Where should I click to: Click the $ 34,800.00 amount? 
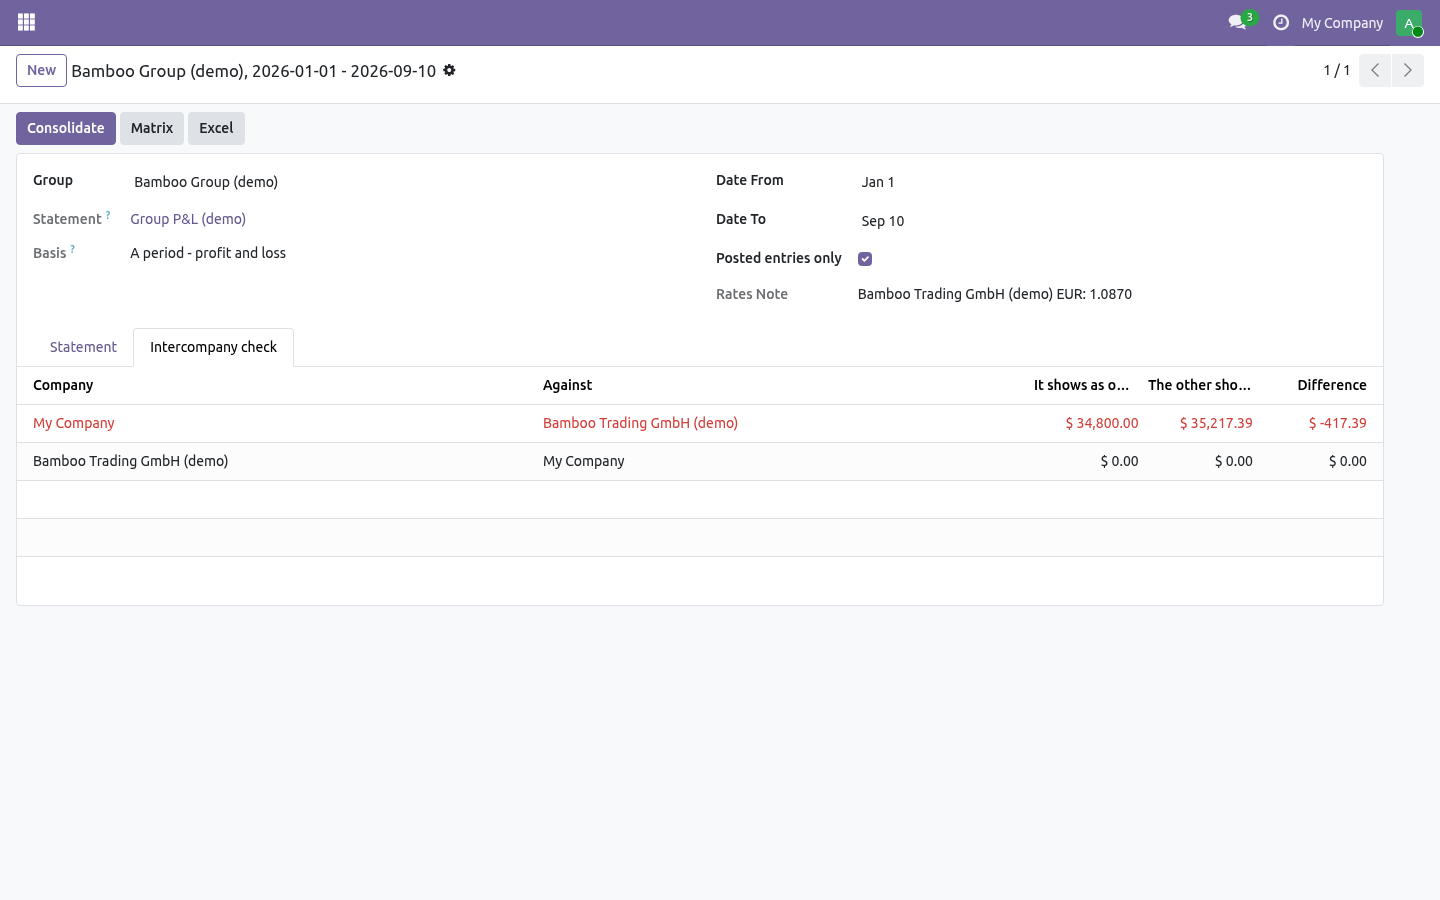(1101, 423)
